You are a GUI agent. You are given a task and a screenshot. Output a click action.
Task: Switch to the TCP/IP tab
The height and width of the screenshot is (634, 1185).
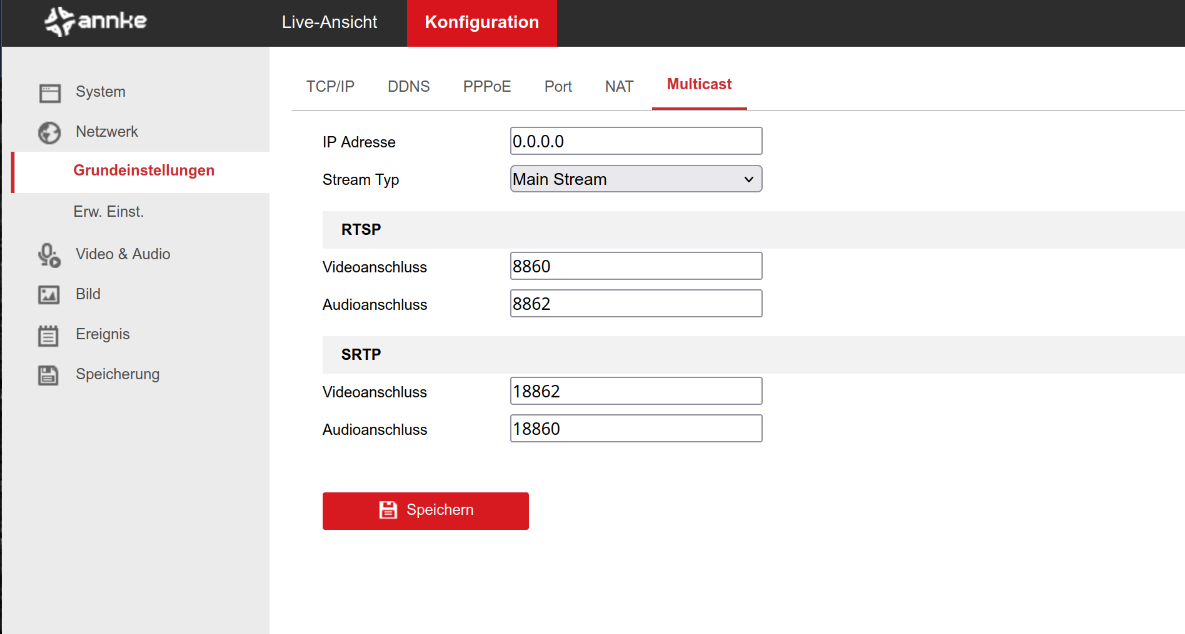330,87
